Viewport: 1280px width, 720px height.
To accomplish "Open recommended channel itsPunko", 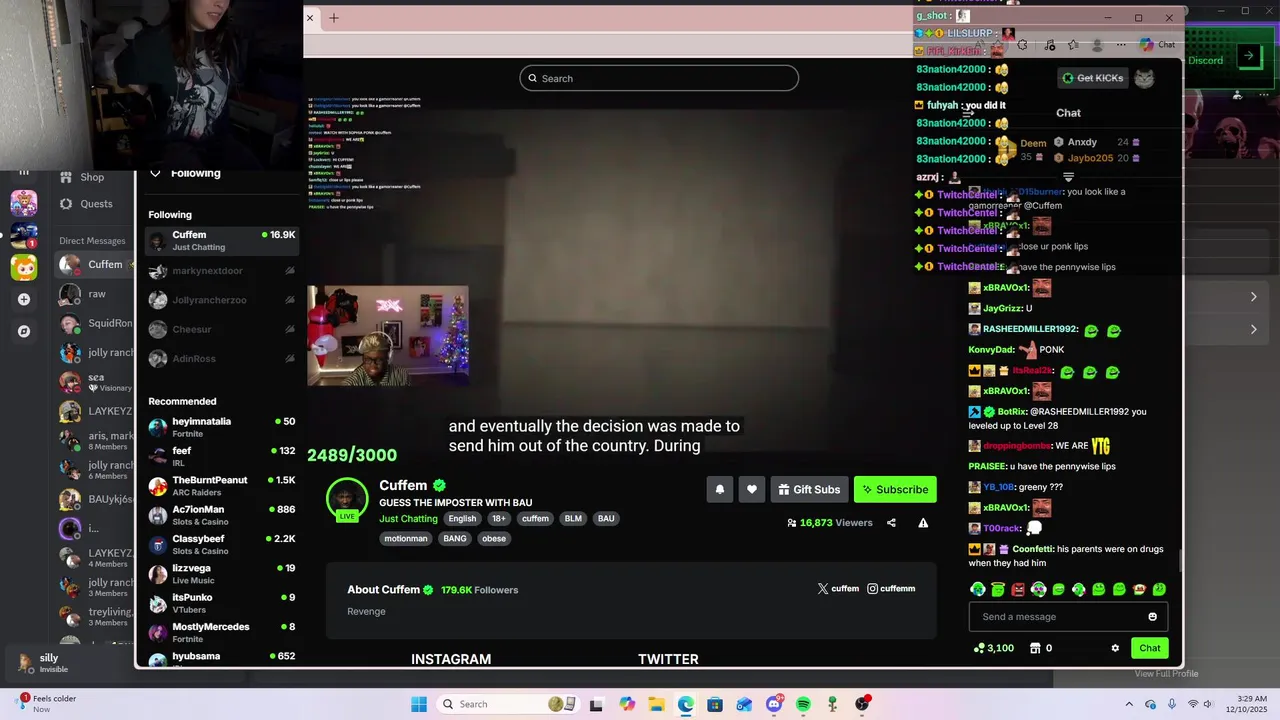I will click(x=222, y=603).
